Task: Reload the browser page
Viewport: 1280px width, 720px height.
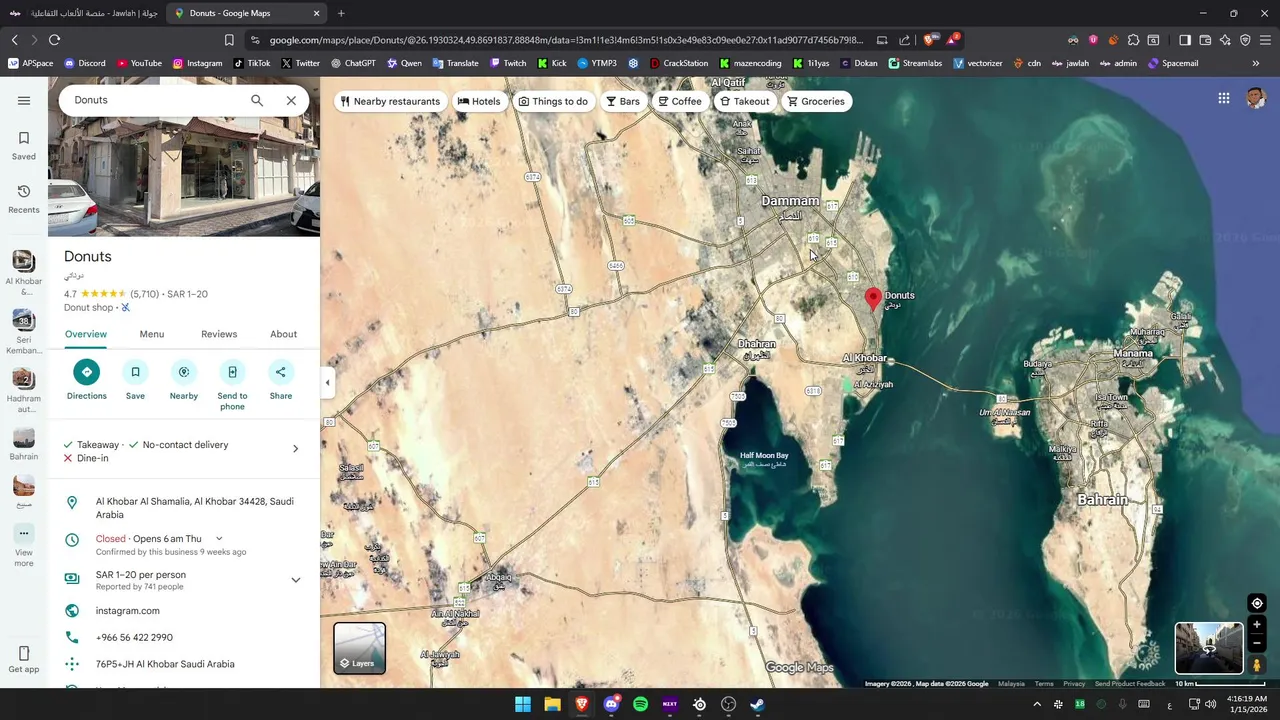Action: 54,40
